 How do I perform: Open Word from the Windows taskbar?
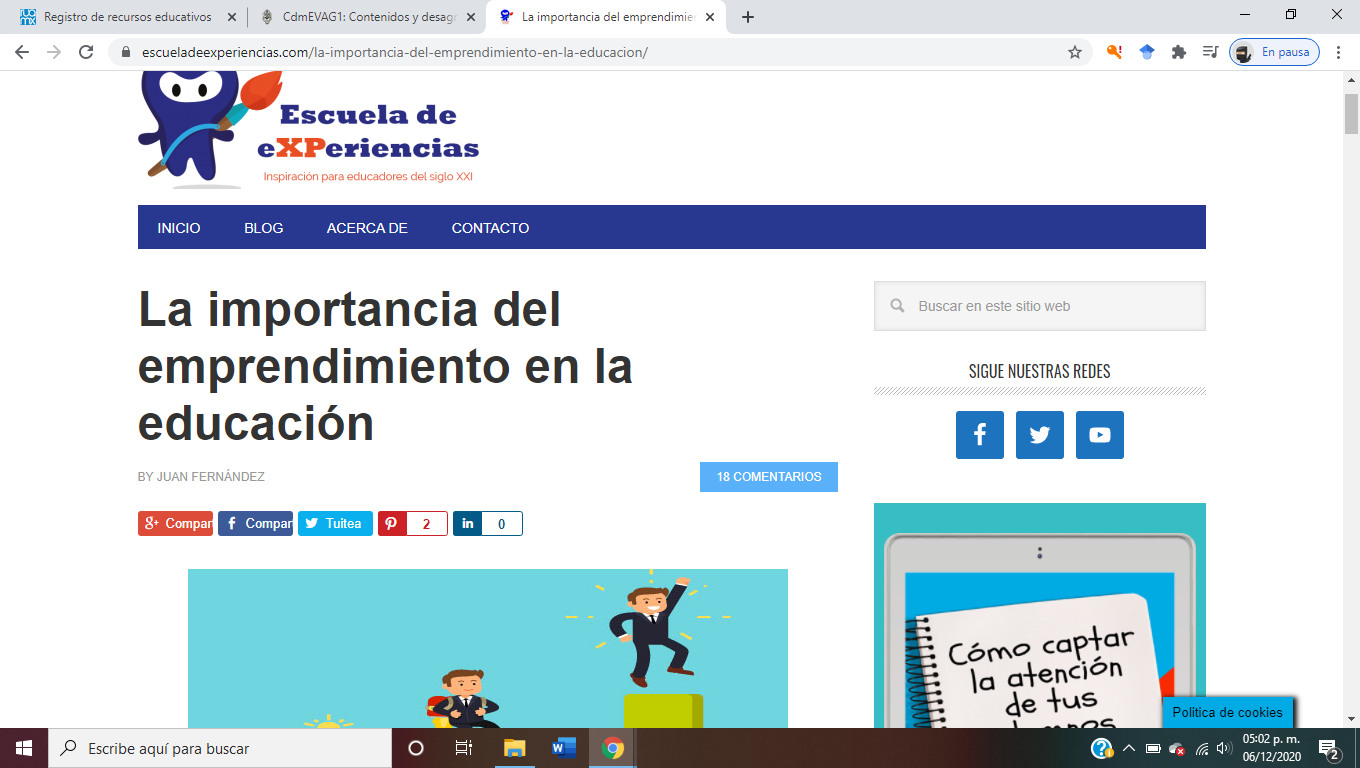click(x=564, y=748)
